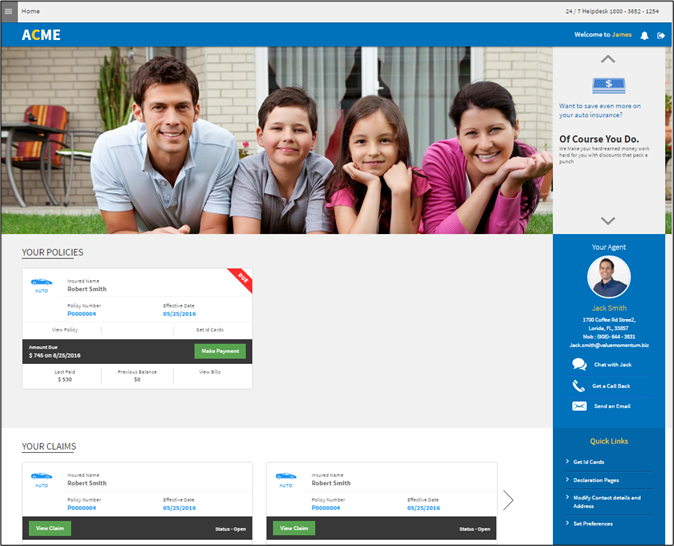Click Get a Call Back
Viewport: 674px width, 546px height.
point(611,386)
